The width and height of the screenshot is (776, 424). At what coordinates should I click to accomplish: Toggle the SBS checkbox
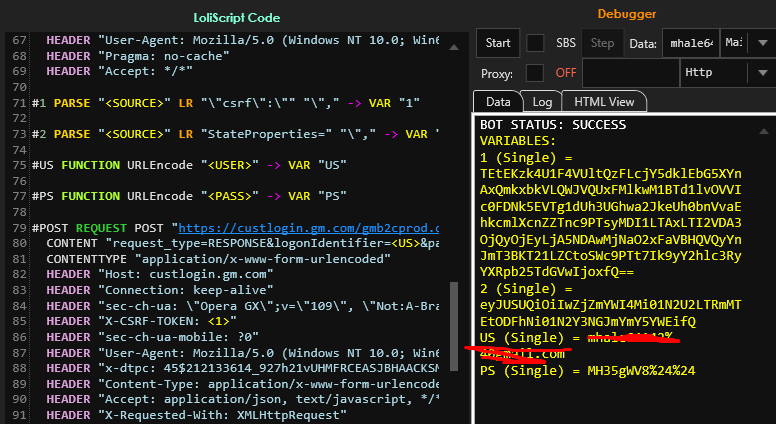click(535, 43)
